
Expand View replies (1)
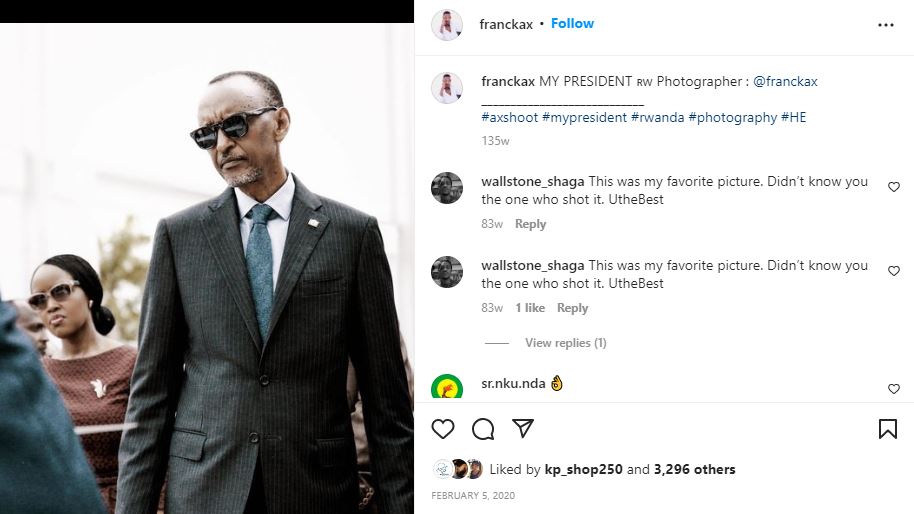[x=565, y=343]
